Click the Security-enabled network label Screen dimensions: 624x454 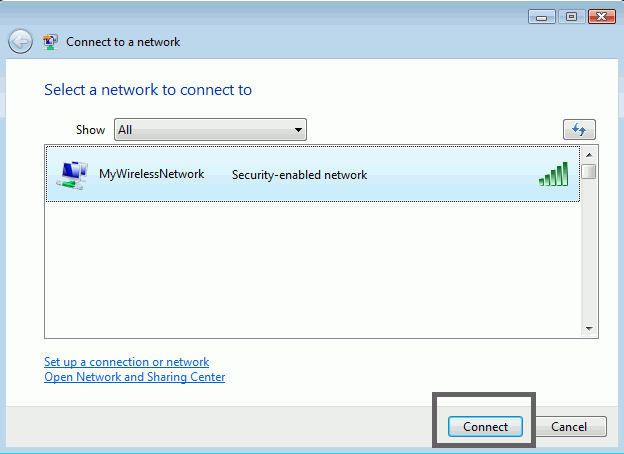299,175
